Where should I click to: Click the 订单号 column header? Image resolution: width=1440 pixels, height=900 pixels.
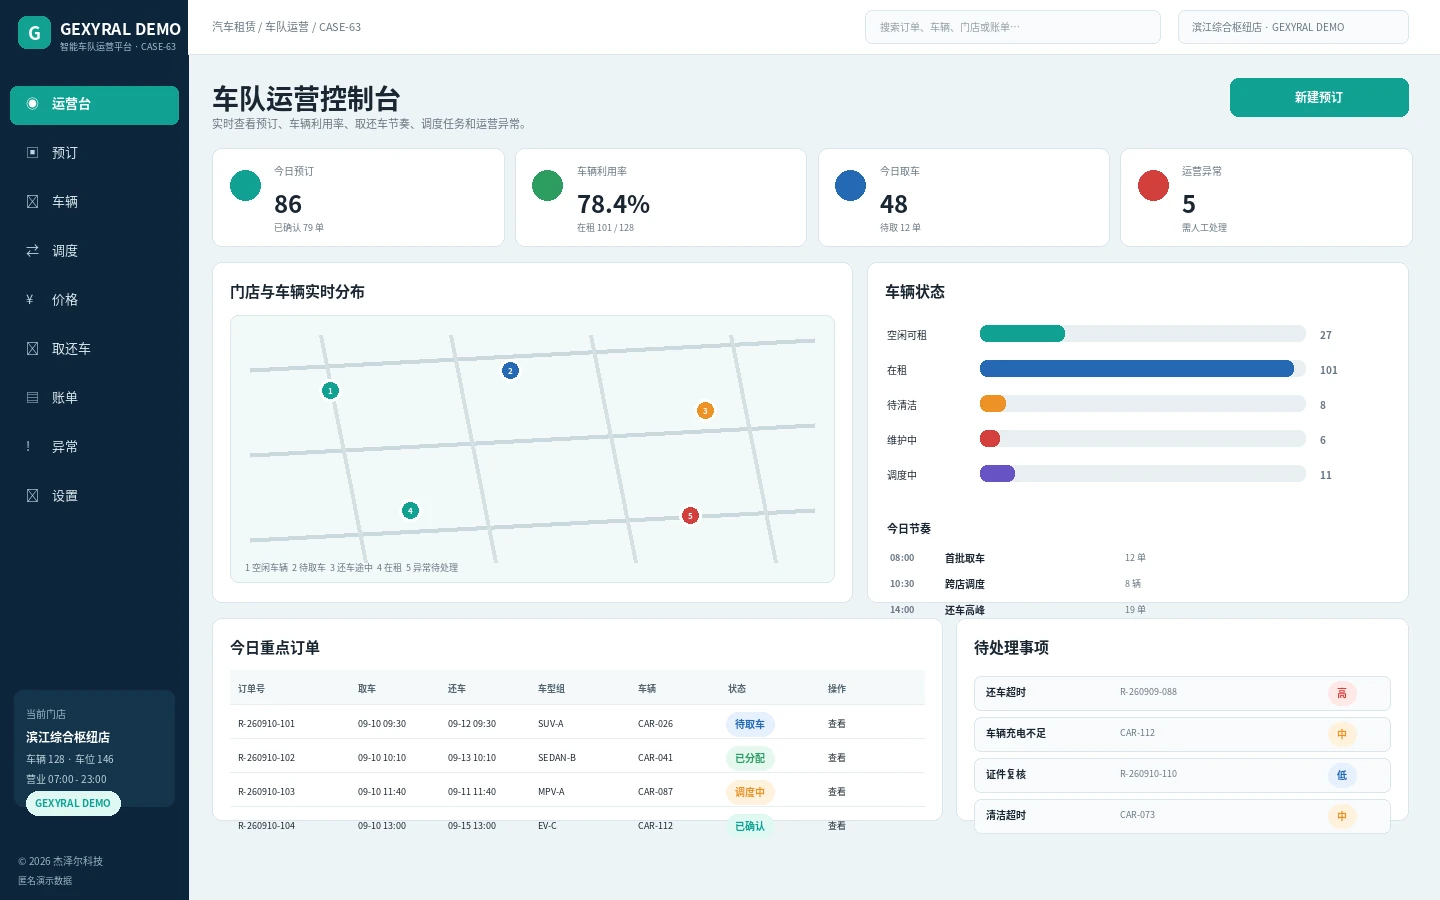click(251, 689)
